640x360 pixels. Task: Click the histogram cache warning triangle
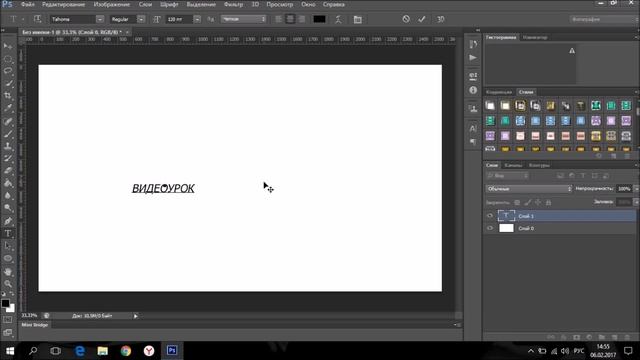572,51
